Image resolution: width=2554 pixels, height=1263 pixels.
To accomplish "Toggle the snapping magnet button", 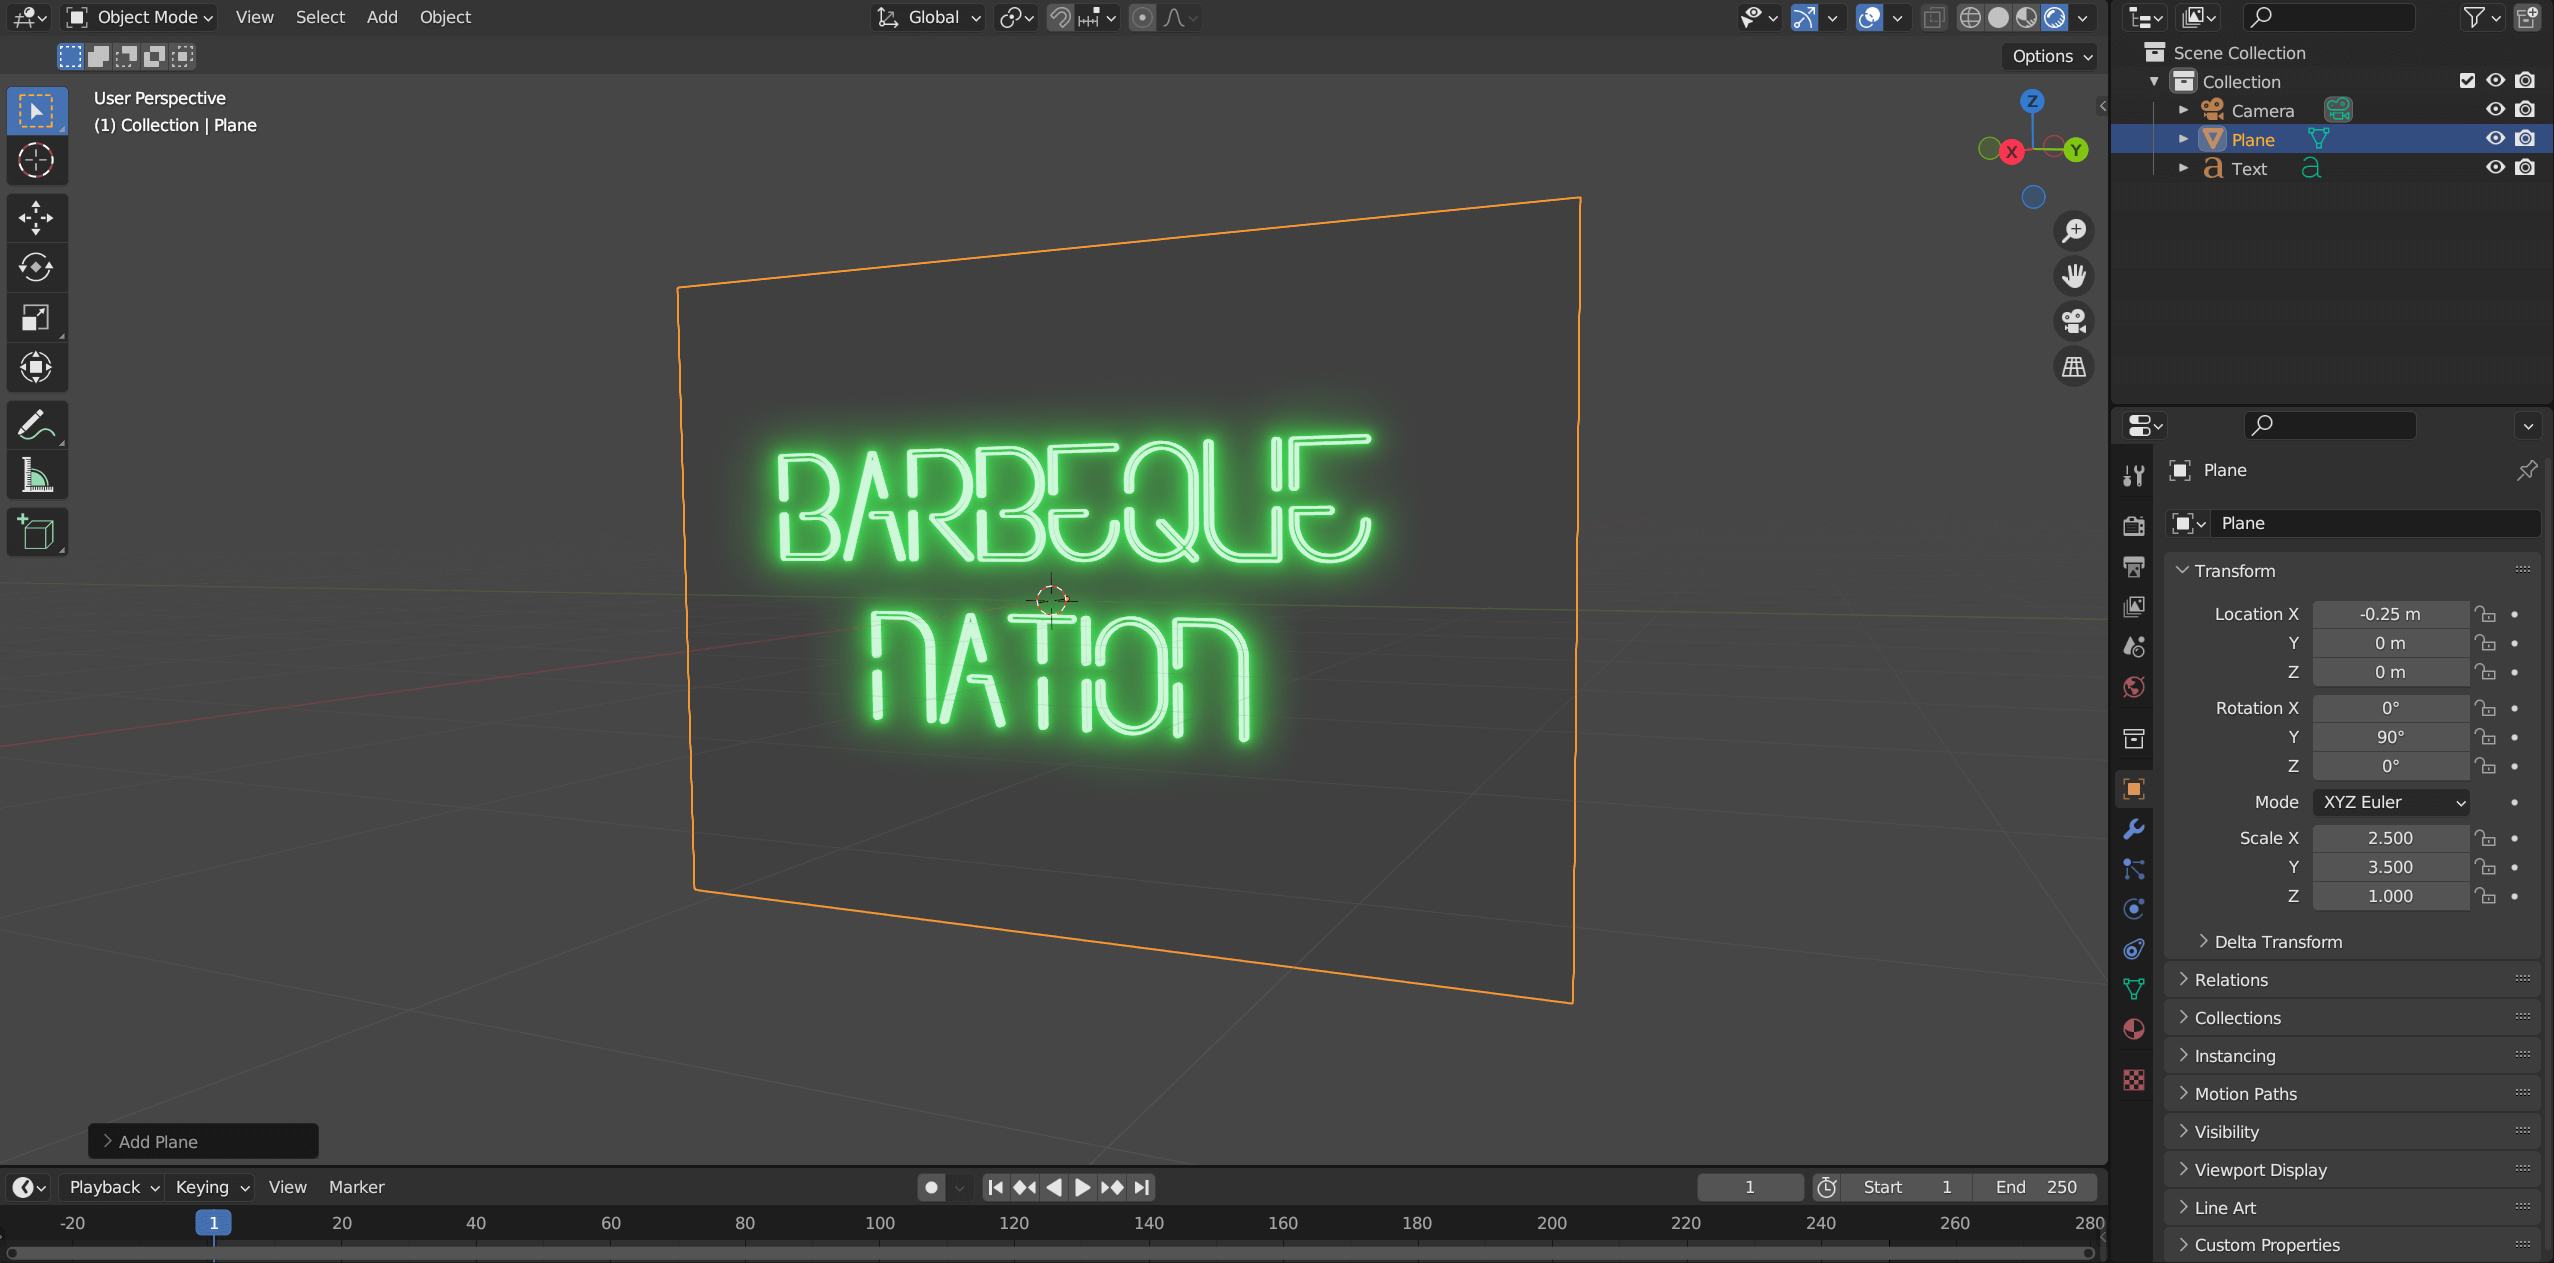I will click(1060, 17).
